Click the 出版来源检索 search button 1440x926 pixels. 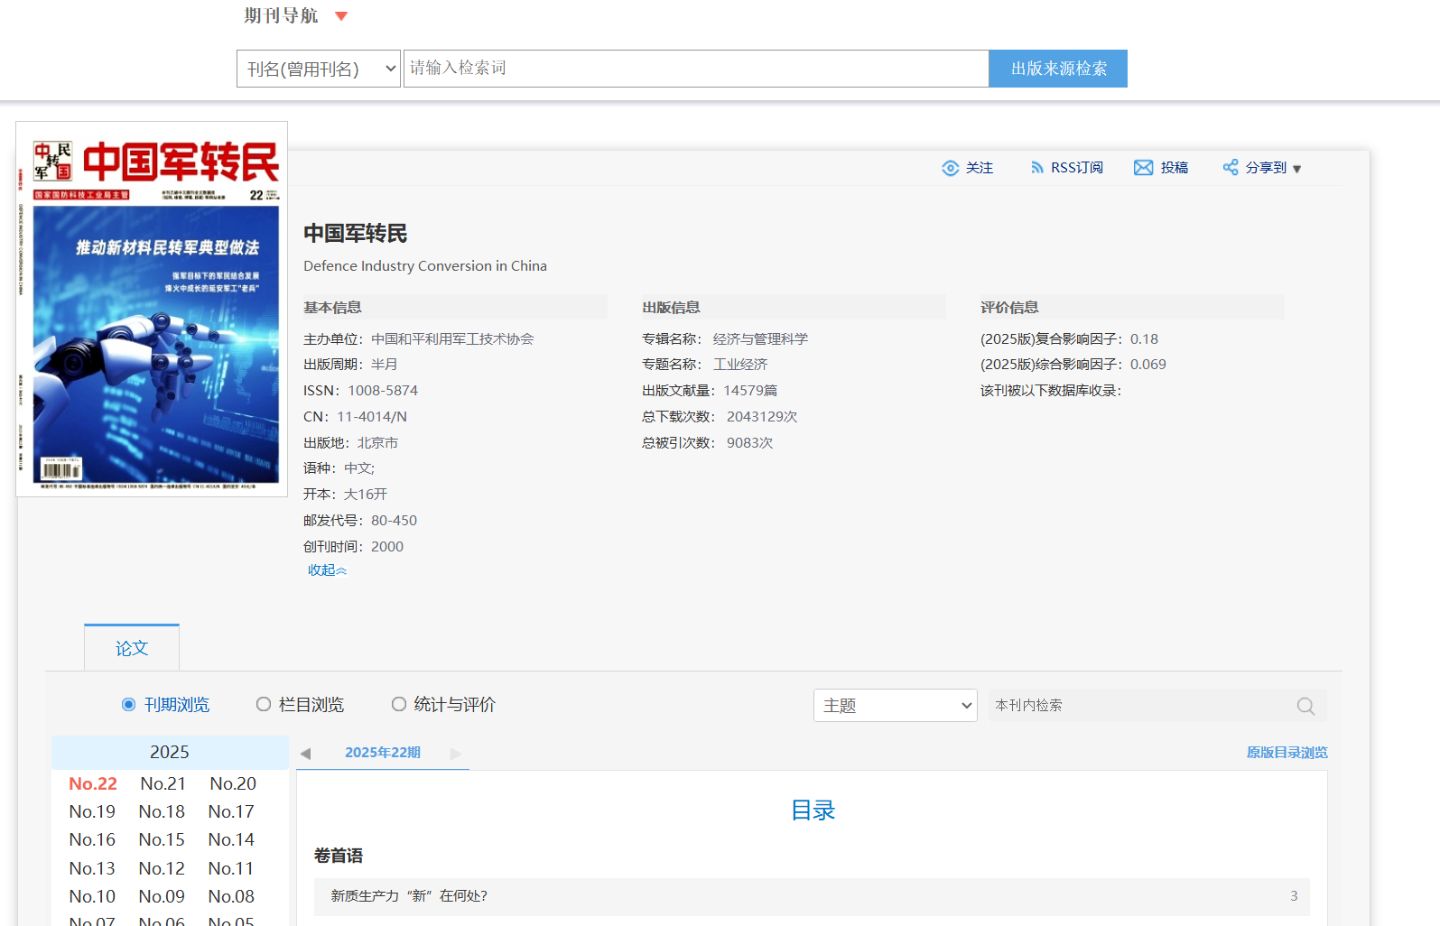coord(1058,69)
